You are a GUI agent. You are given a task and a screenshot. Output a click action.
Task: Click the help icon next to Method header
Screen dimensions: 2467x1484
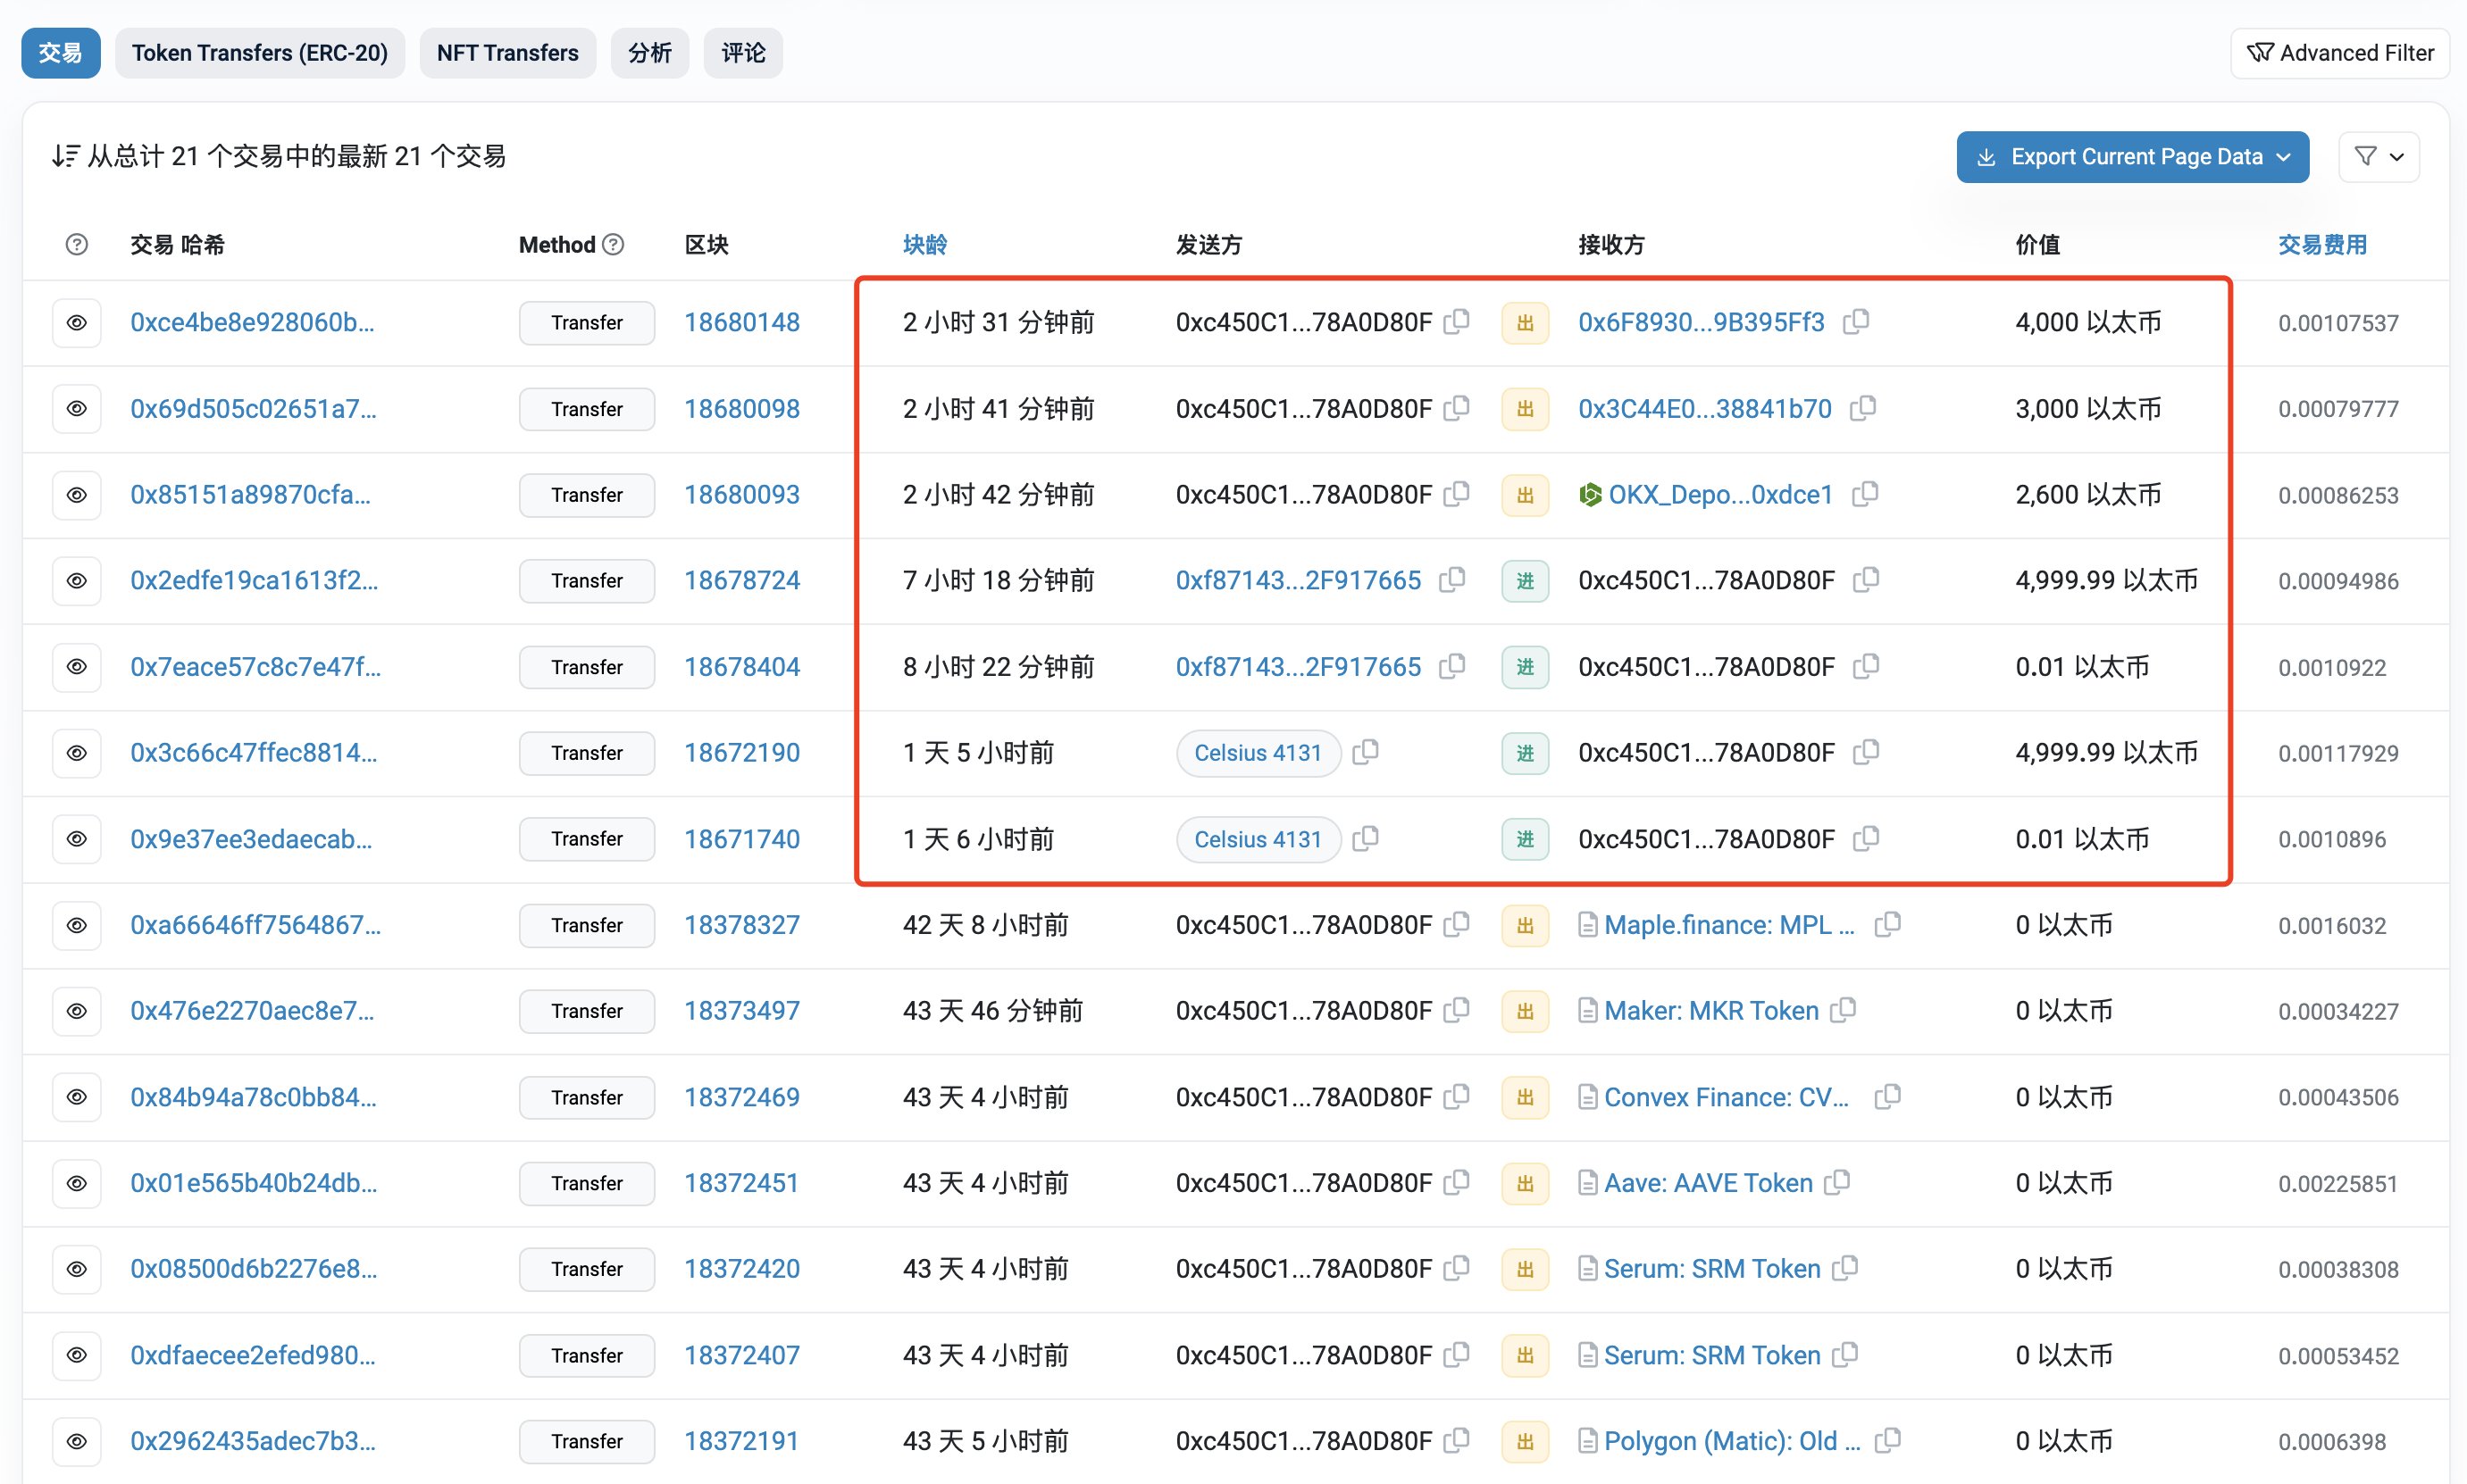click(614, 244)
